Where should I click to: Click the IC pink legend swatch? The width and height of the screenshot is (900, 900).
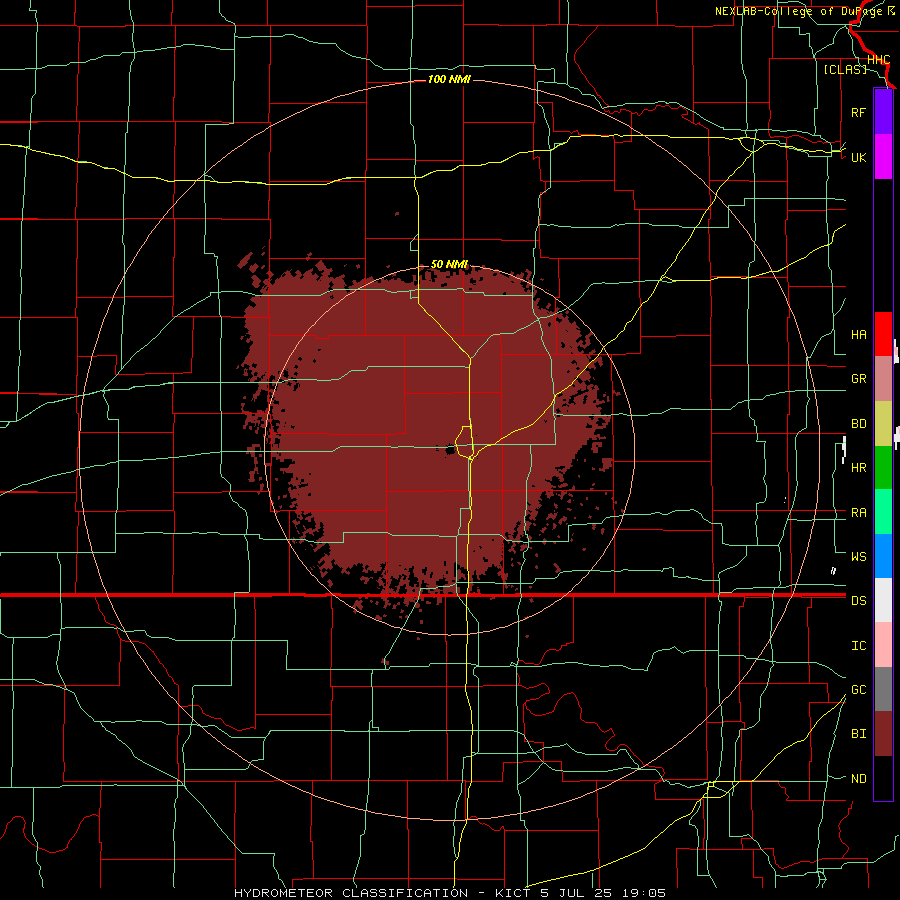click(x=883, y=645)
